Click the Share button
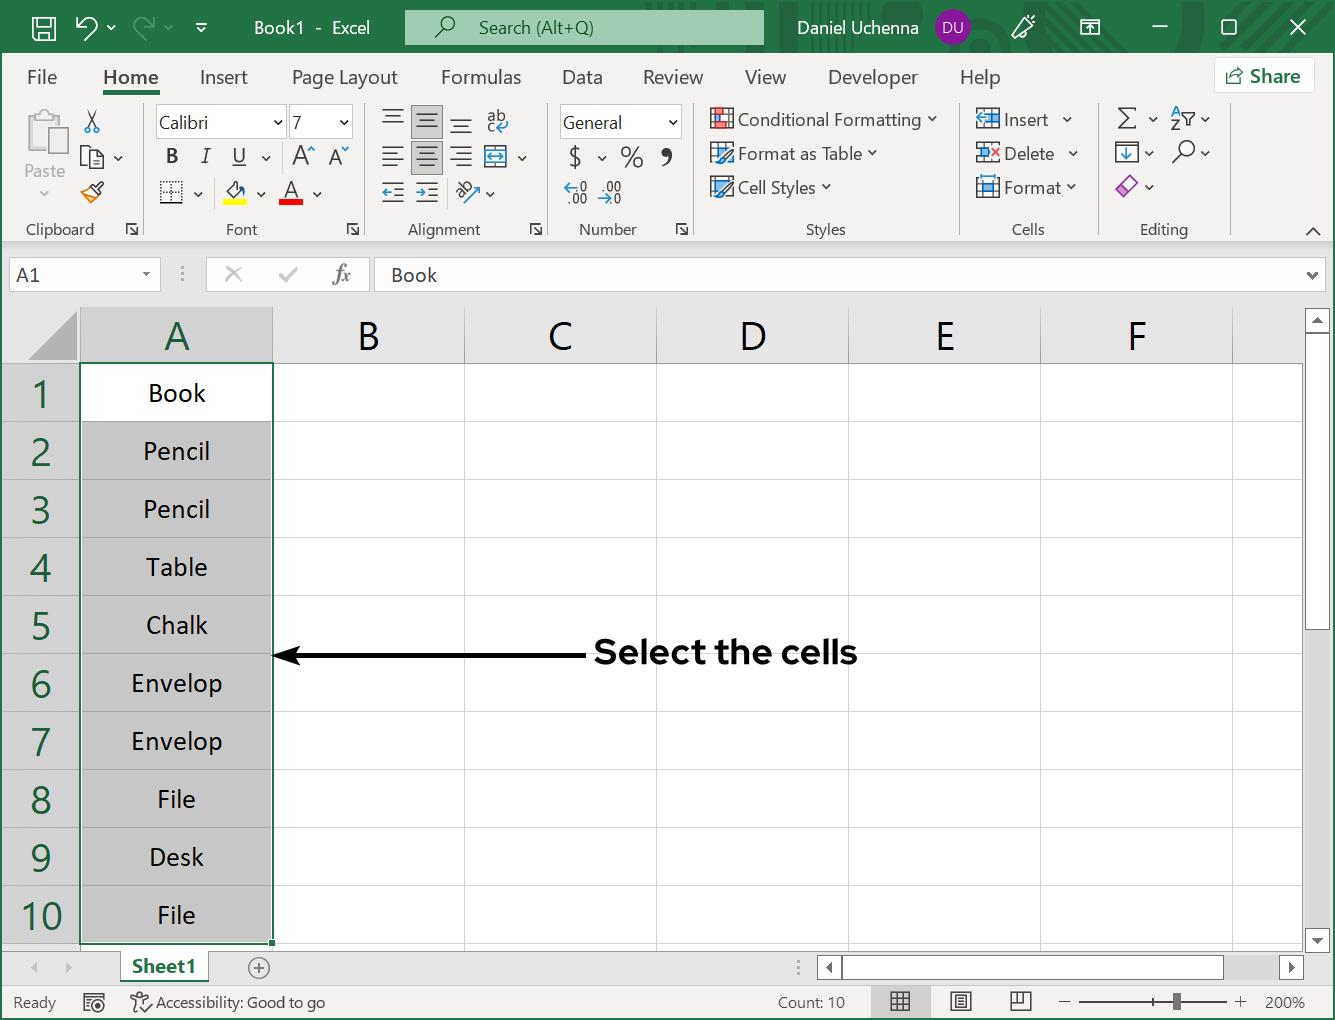This screenshot has width=1335, height=1020. [x=1263, y=76]
